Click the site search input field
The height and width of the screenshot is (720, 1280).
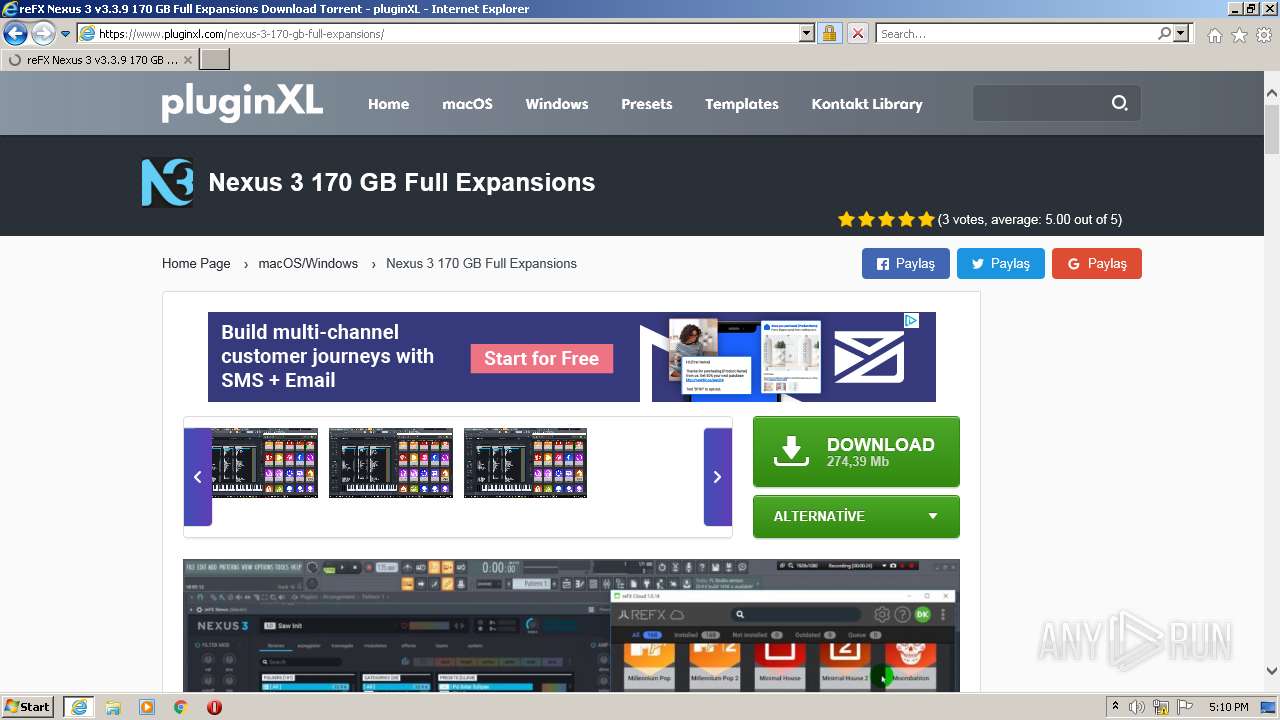(1040, 103)
